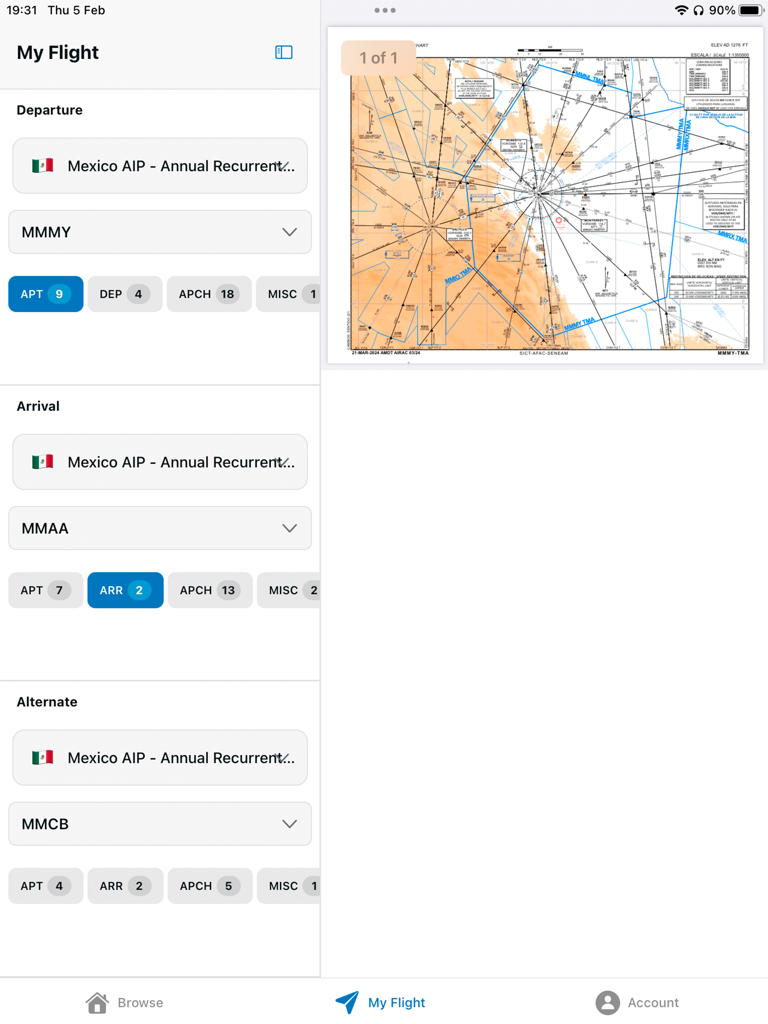Tap the battery indicator
Image resolution: width=768 pixels, height=1024 pixels.
[x=751, y=10]
